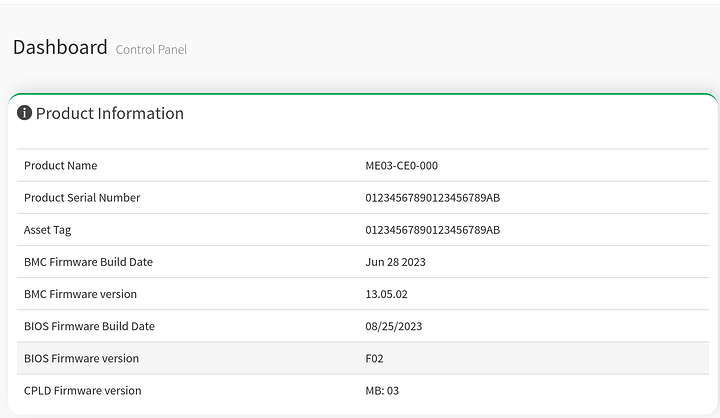
Task: Click the Asset Tag row label
Action: 48,230
